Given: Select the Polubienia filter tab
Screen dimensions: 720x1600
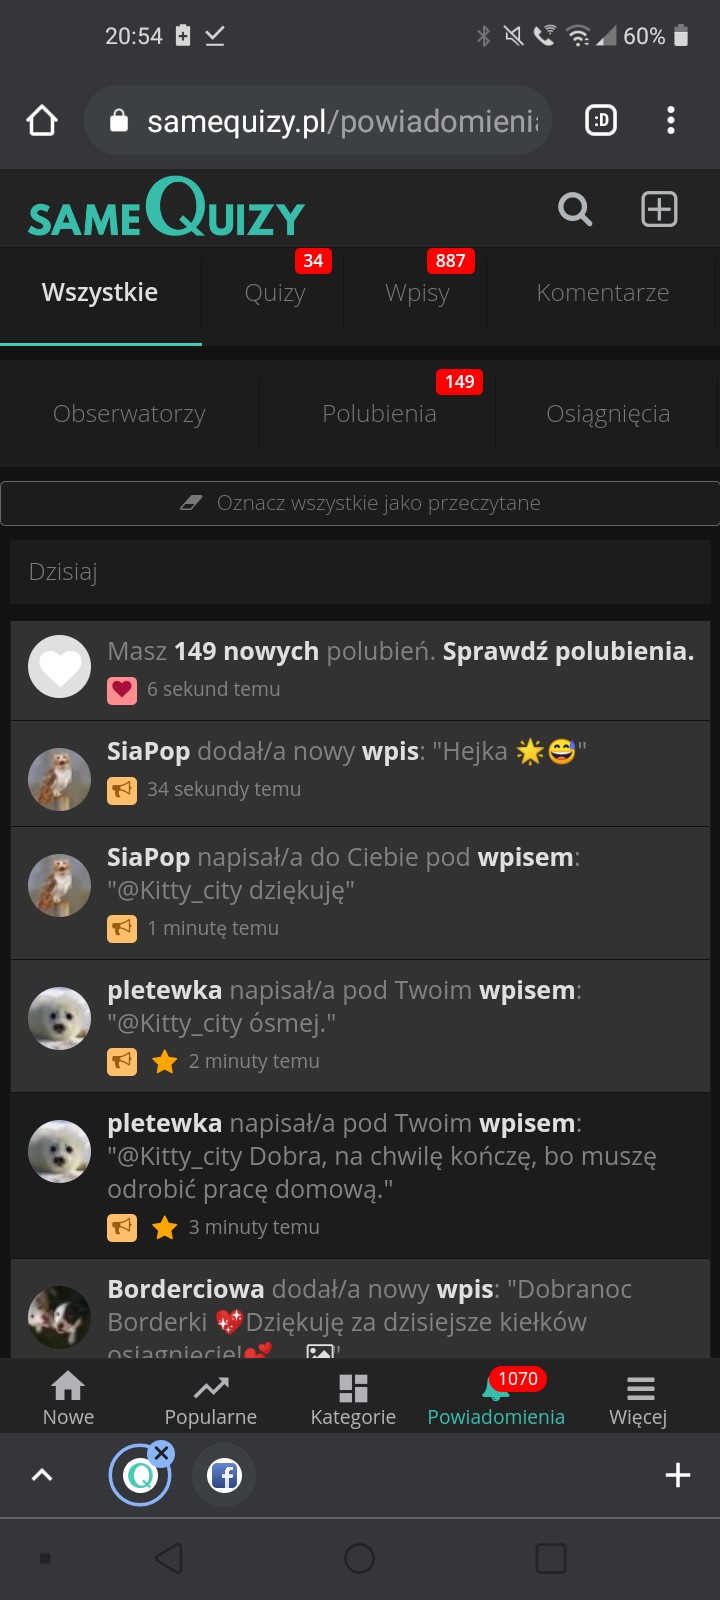Looking at the screenshot, I should pos(379,414).
